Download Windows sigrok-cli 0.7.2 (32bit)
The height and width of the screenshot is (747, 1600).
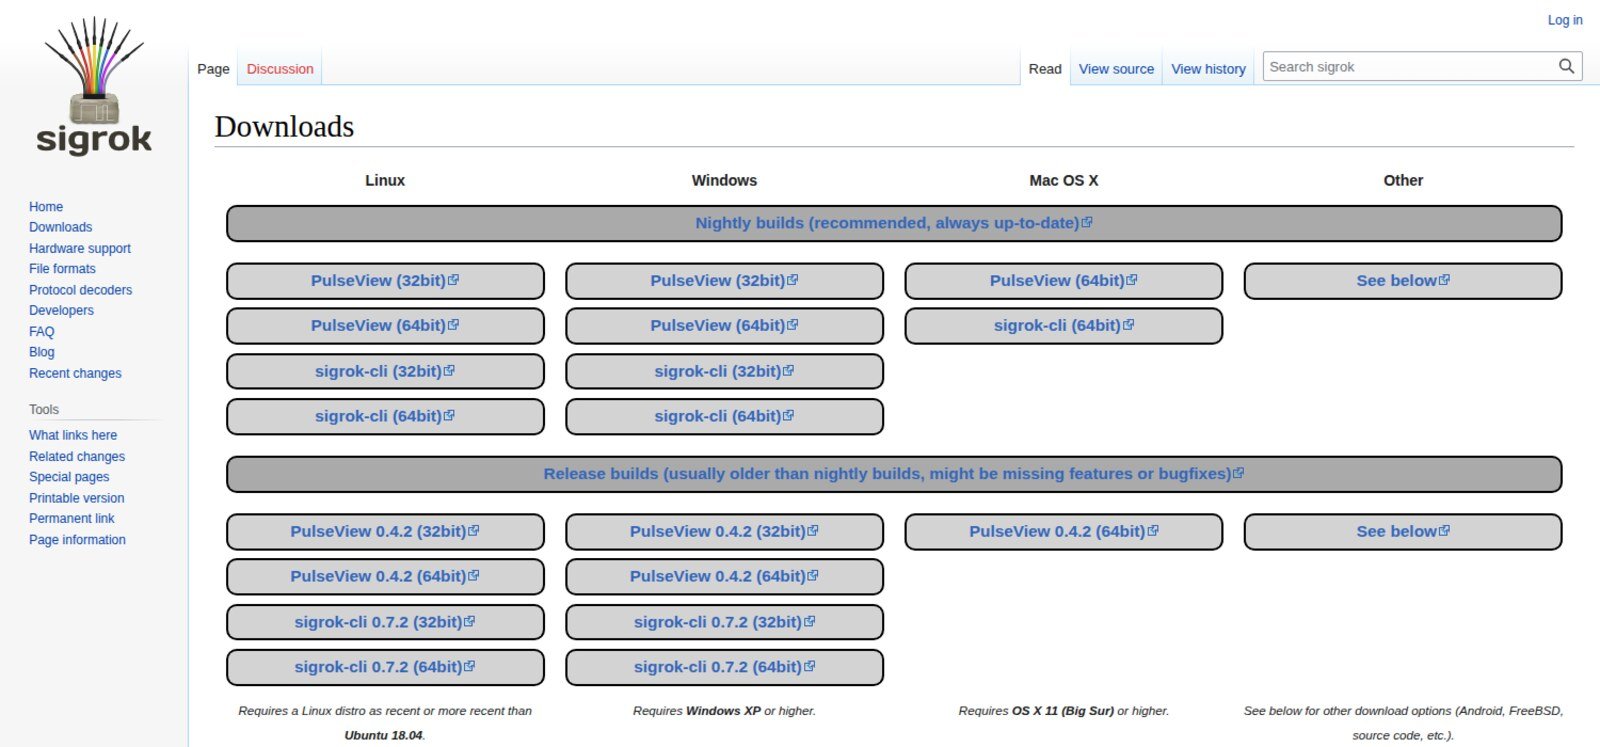pos(724,622)
